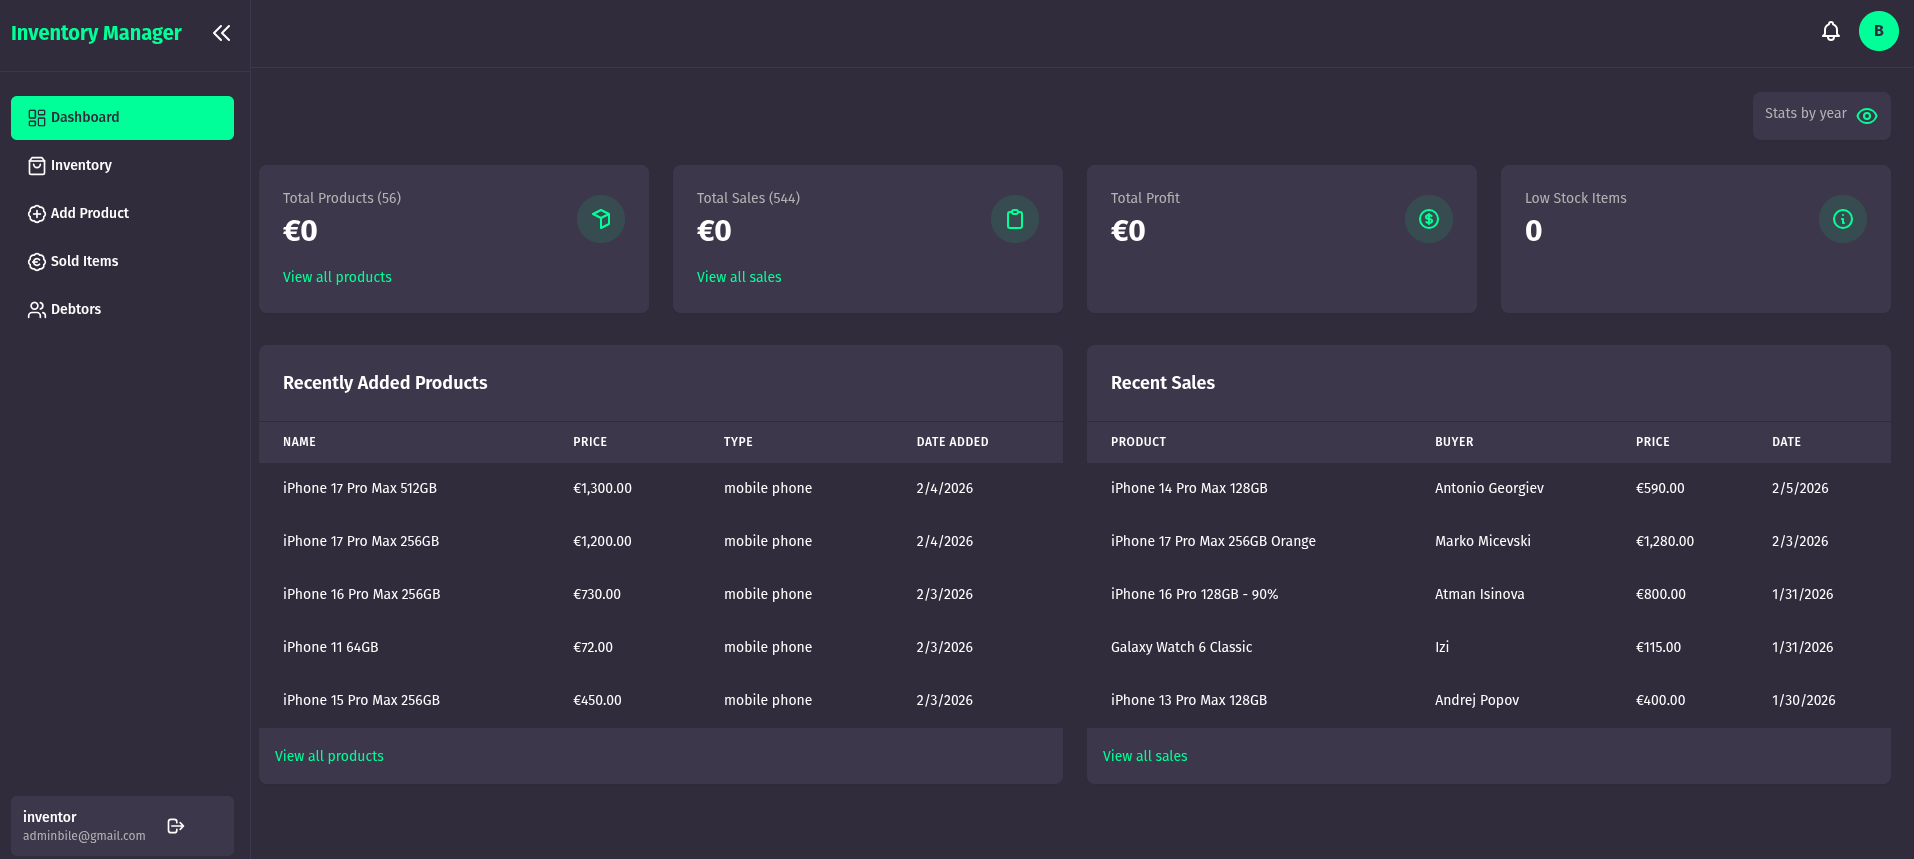Open Add Product page
The width and height of the screenshot is (1914, 859).
coord(89,214)
